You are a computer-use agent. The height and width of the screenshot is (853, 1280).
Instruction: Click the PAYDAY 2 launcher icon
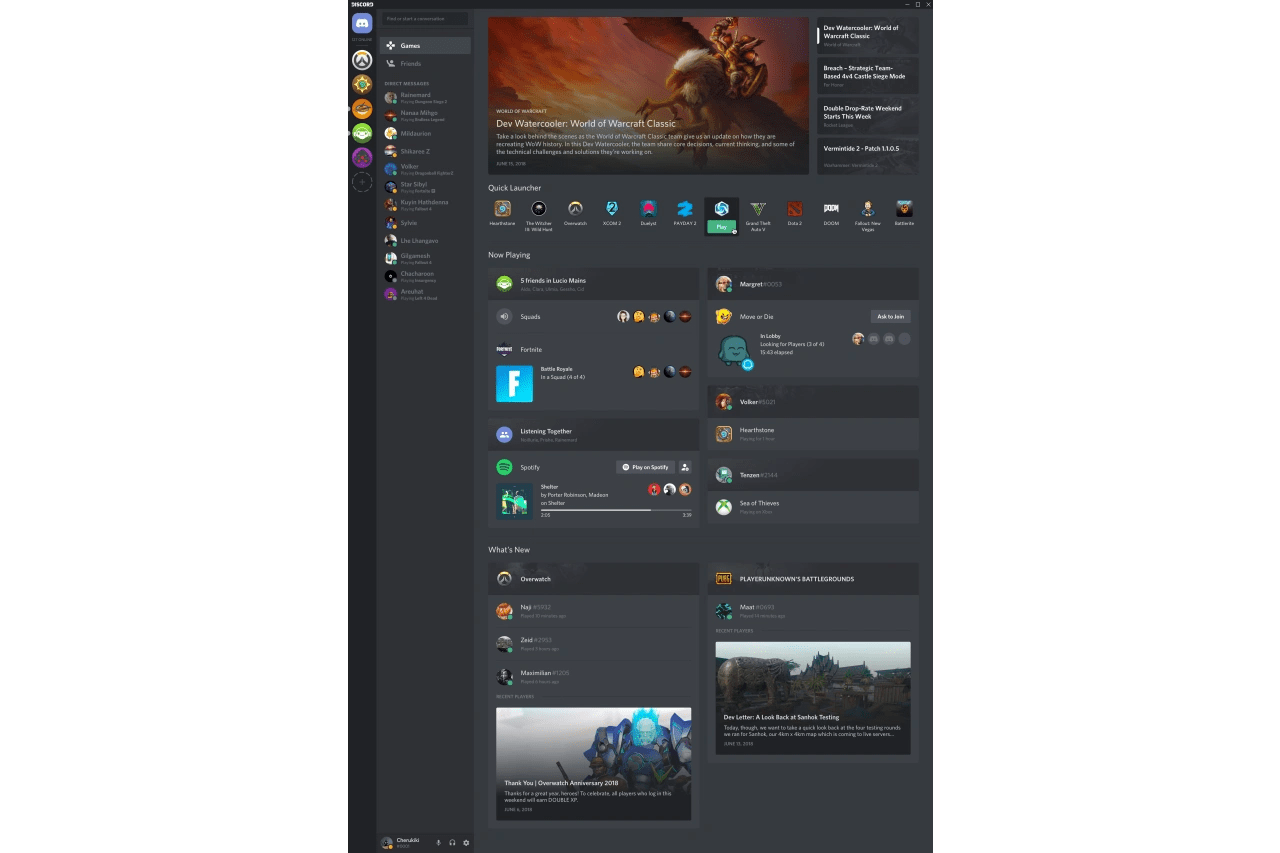tap(685, 209)
